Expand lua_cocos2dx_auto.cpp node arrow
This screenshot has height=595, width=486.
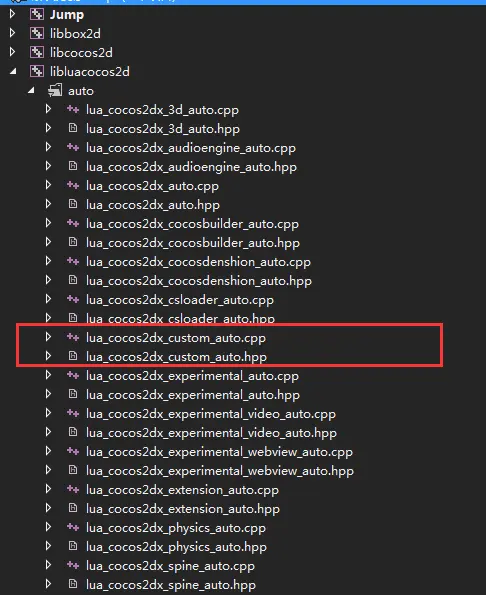coord(48,185)
